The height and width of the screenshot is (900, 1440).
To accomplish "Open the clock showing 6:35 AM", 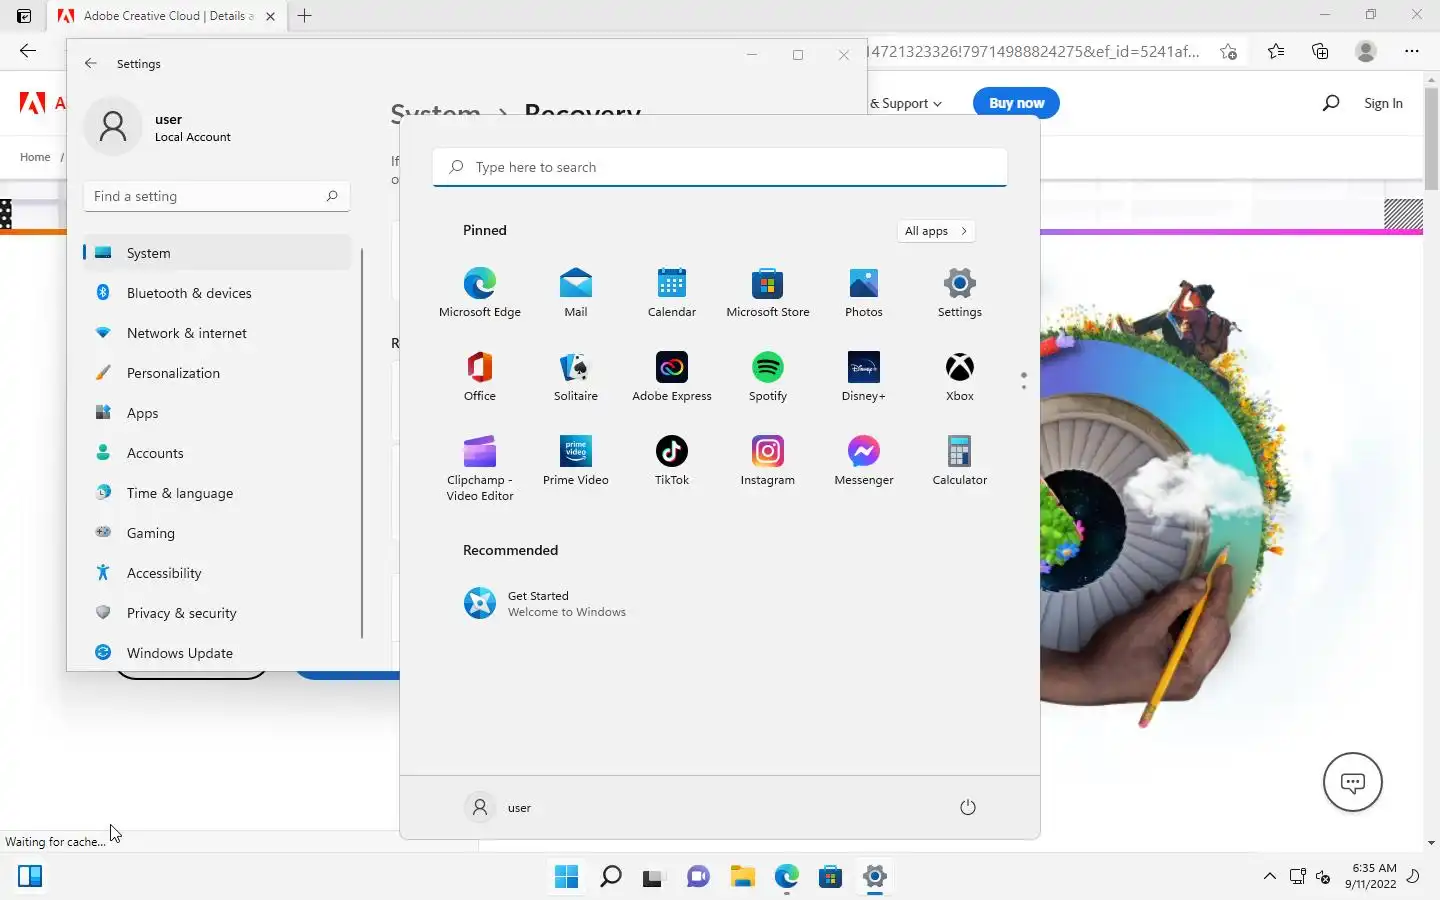I will pos(1371,876).
